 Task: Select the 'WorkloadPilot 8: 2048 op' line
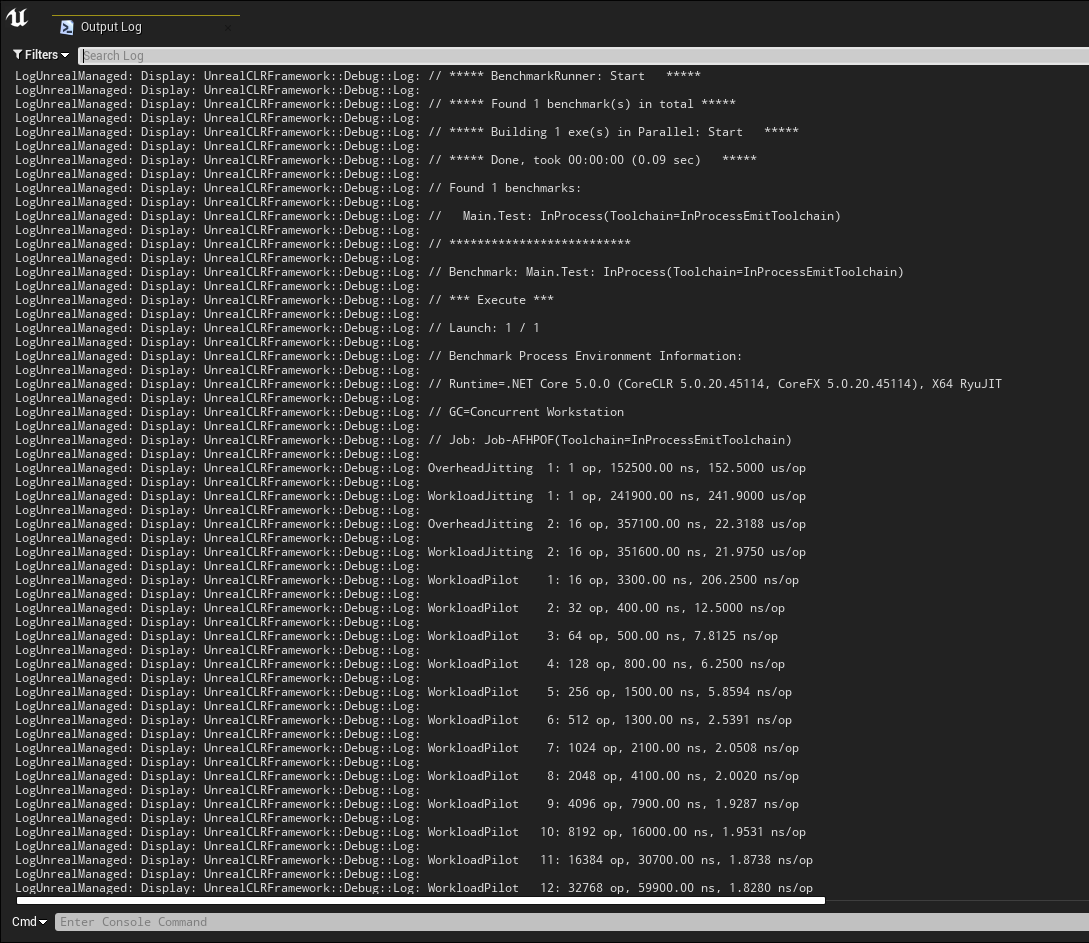[x=407, y=776]
